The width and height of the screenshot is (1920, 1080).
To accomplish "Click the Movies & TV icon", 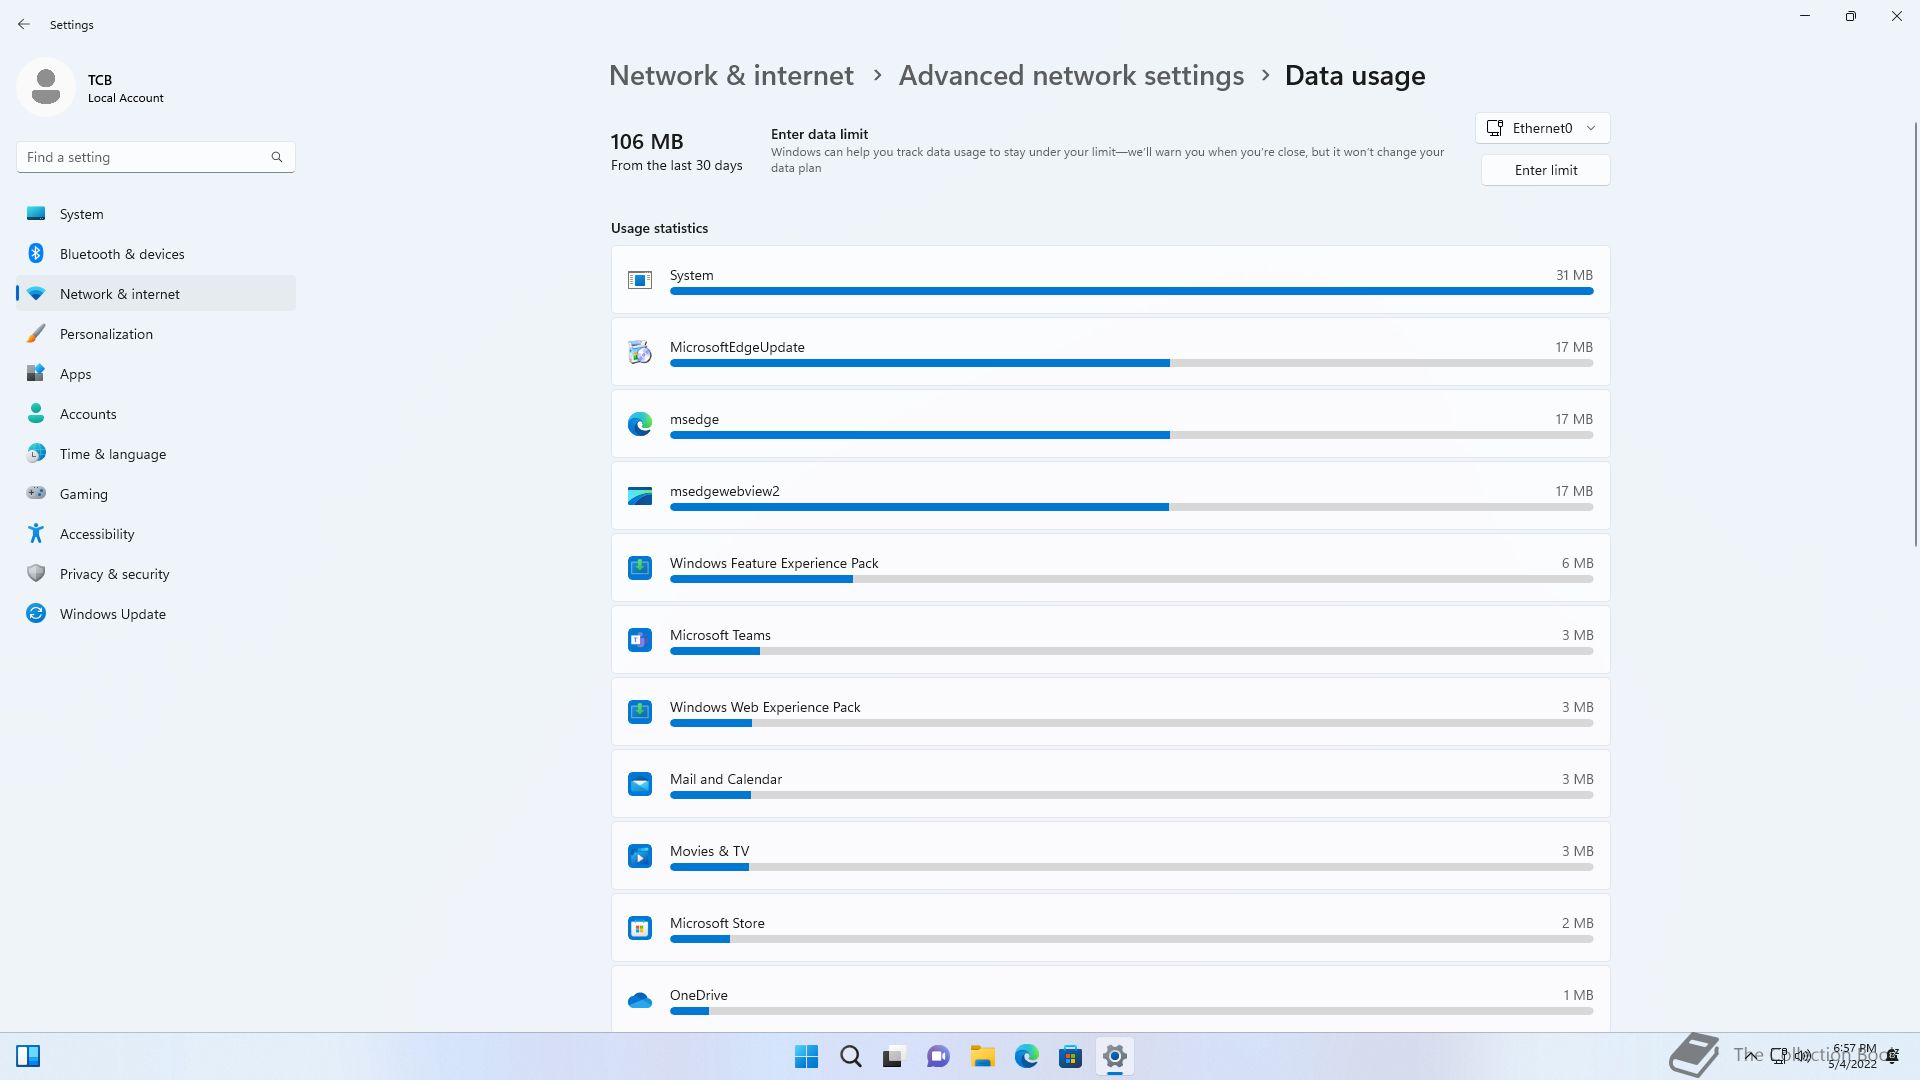I will coord(640,856).
